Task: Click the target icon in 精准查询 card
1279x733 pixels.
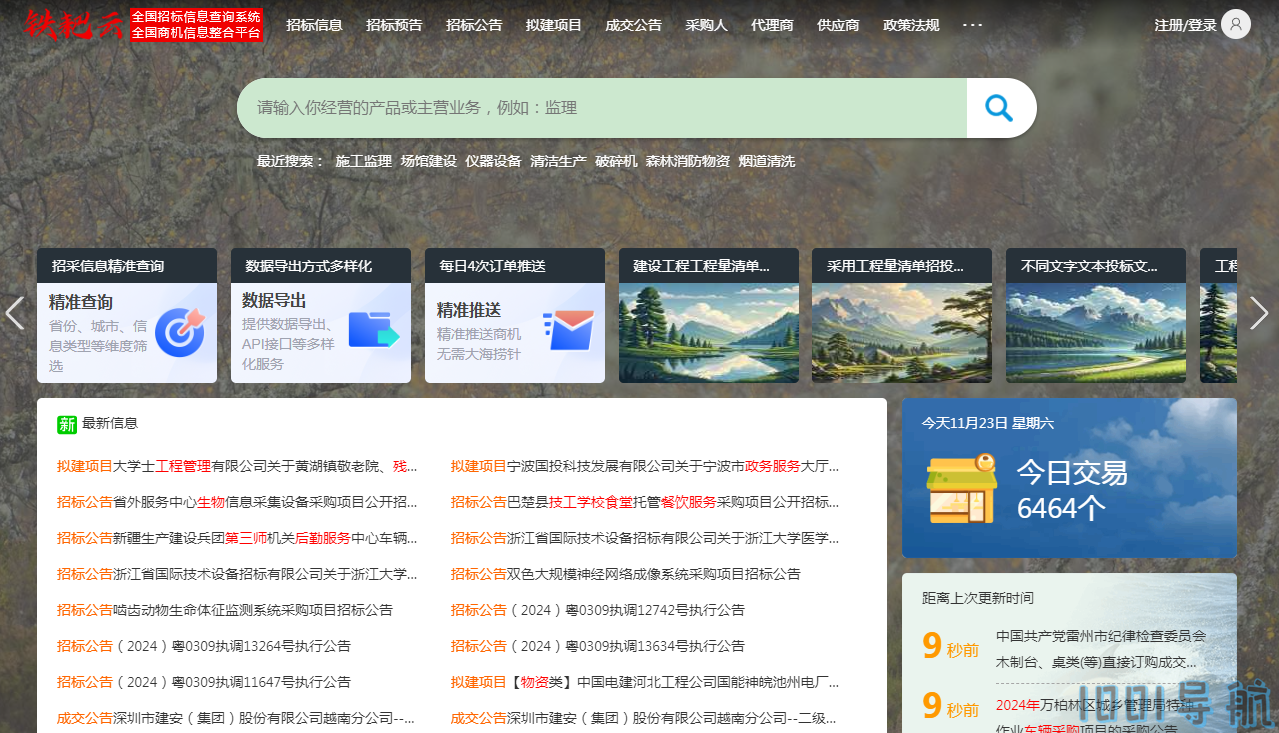Action: click(x=180, y=332)
